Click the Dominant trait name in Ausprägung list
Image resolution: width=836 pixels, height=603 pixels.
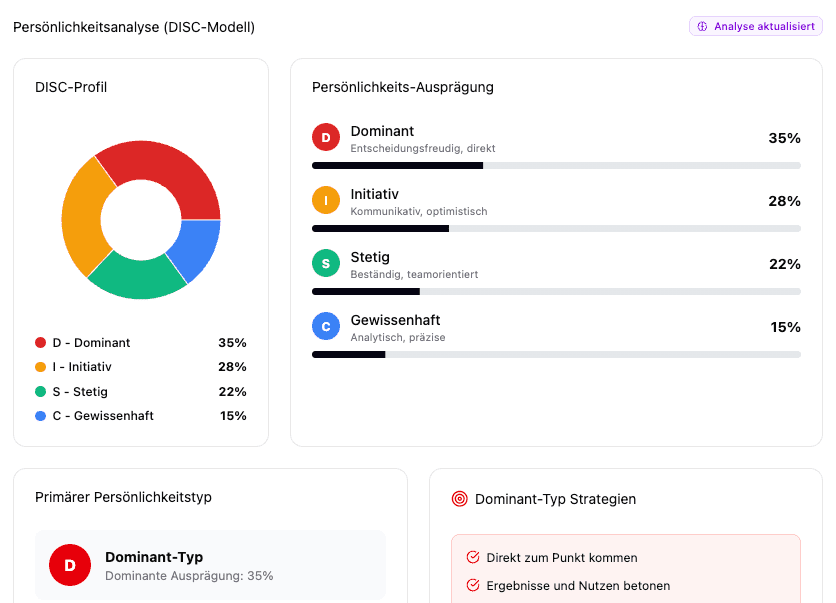[382, 131]
